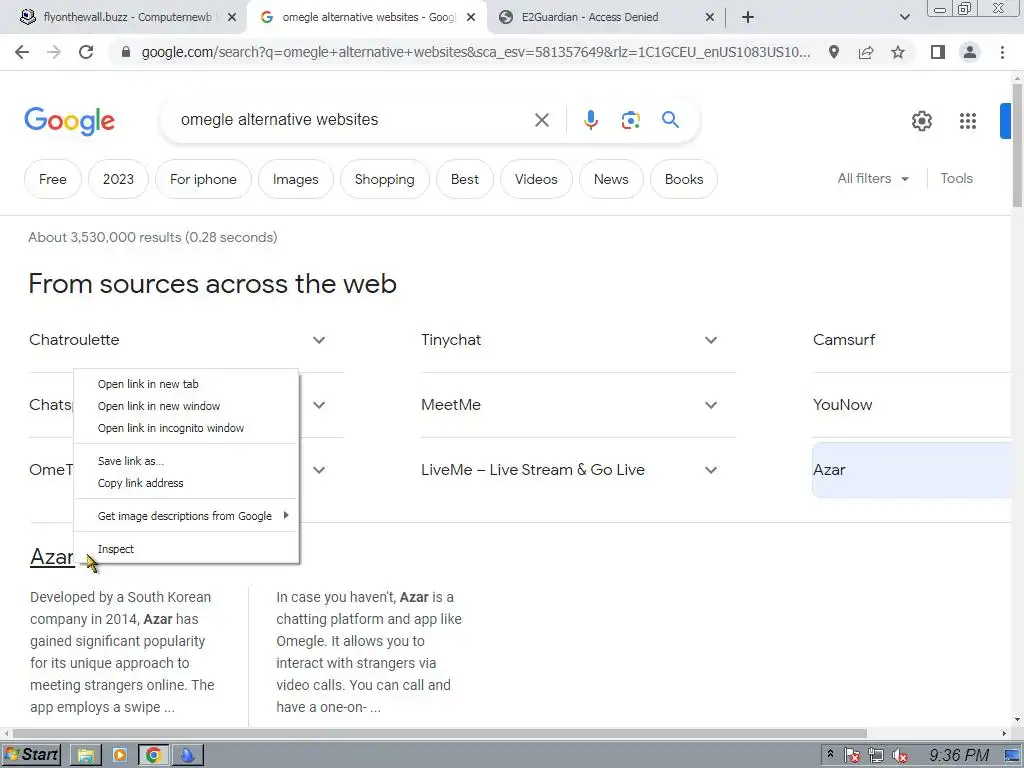Open the media player taskbar icon
This screenshot has width=1024, height=768.
(120, 755)
